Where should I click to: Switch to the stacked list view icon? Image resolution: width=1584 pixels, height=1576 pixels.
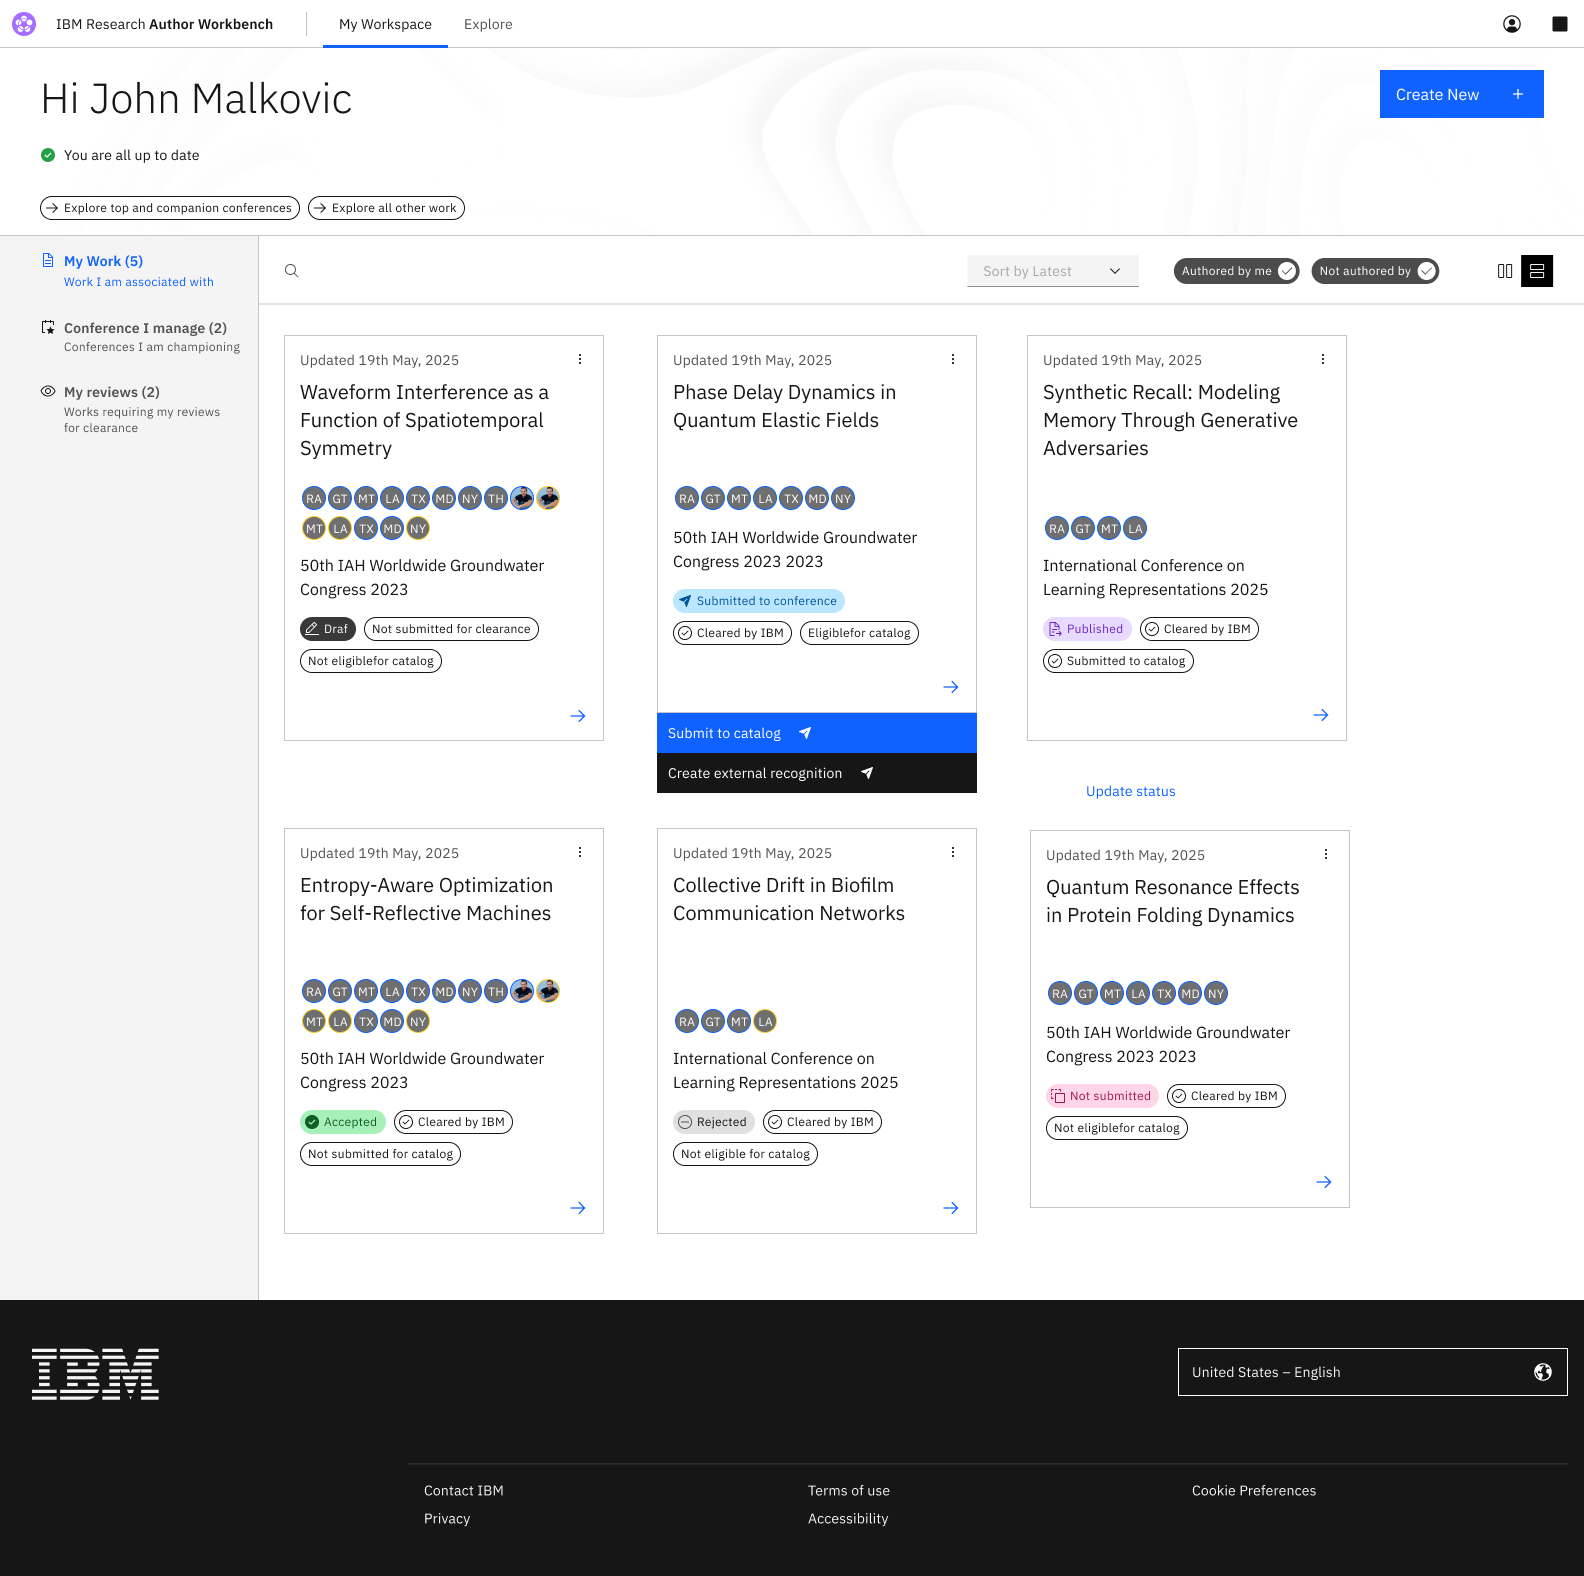(1537, 271)
